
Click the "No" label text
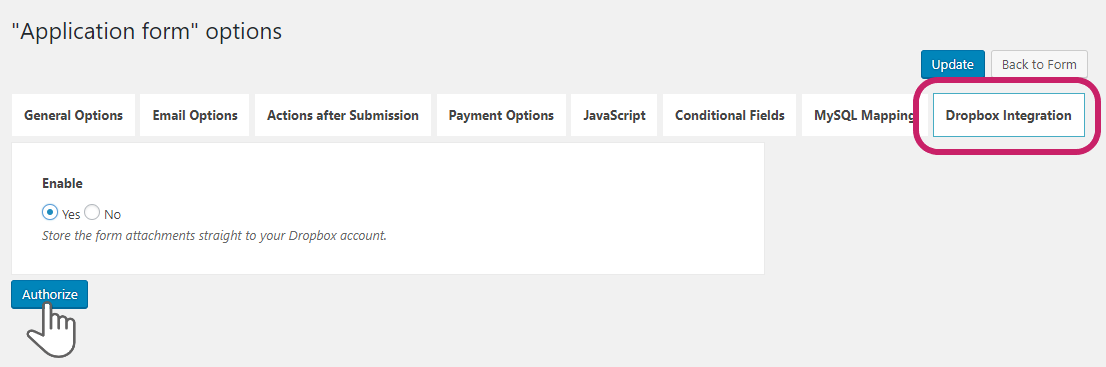[113, 215]
